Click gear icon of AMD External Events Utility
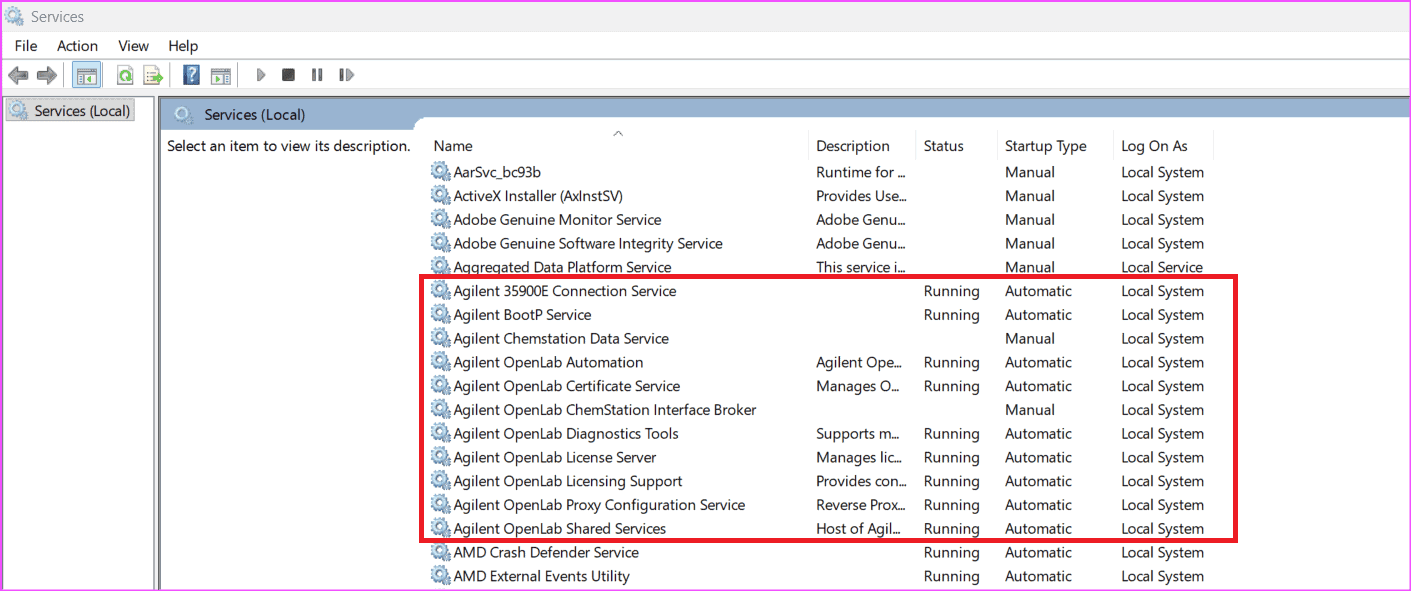1411x591 pixels. pos(440,576)
